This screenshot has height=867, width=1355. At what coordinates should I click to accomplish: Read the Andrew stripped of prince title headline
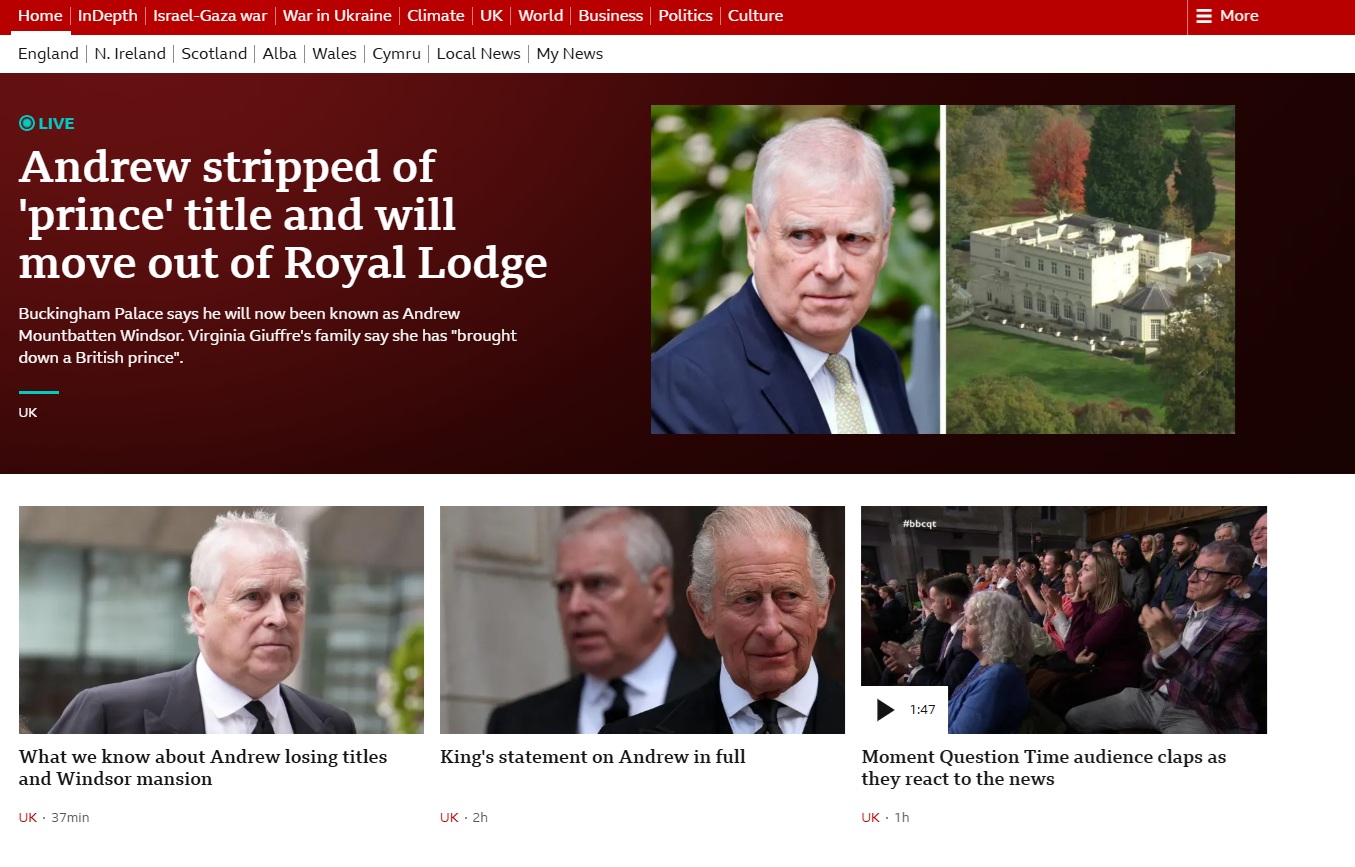(x=283, y=215)
